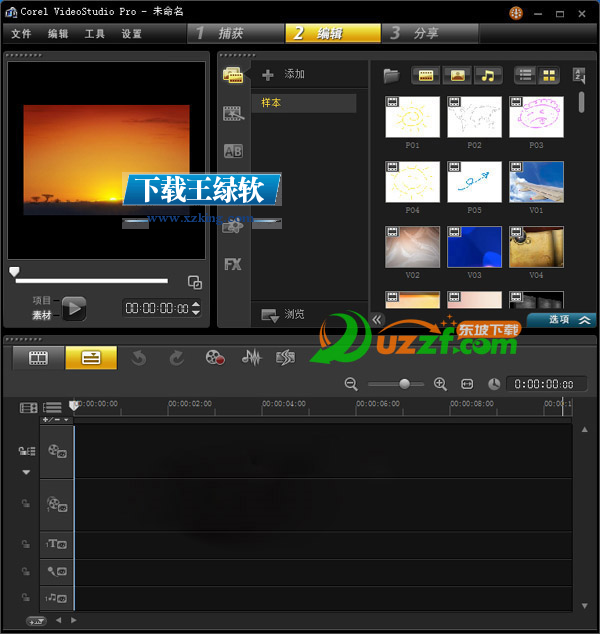Open the chapter/cue point menu icon
This screenshot has height=634, width=600.
(x=53, y=408)
